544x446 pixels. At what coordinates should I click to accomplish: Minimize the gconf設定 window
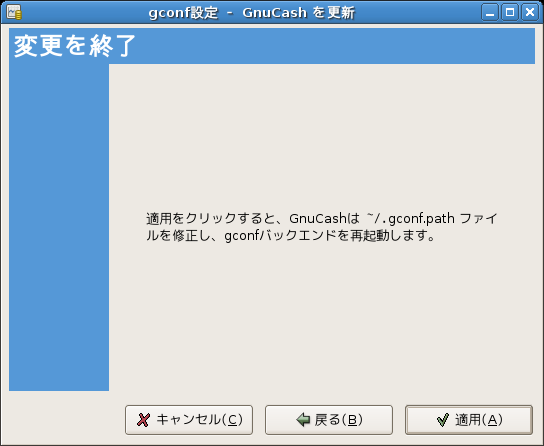[490, 12]
